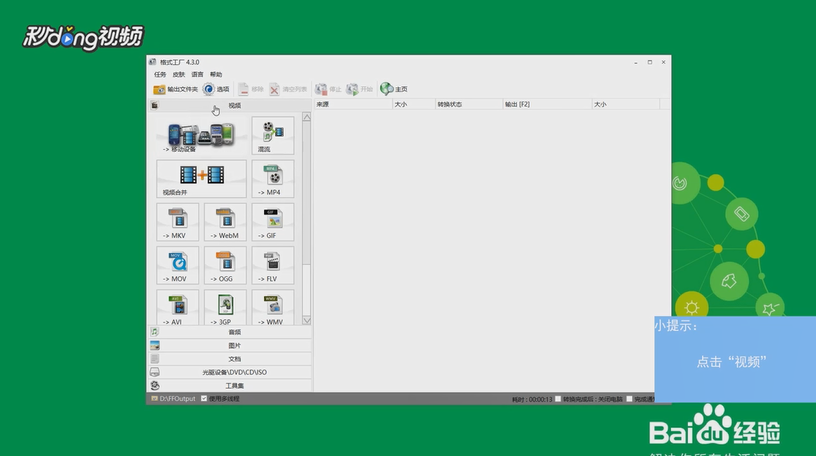Close the Format Factory window
Image resolution: width=816 pixels, height=456 pixels.
[x=664, y=62]
